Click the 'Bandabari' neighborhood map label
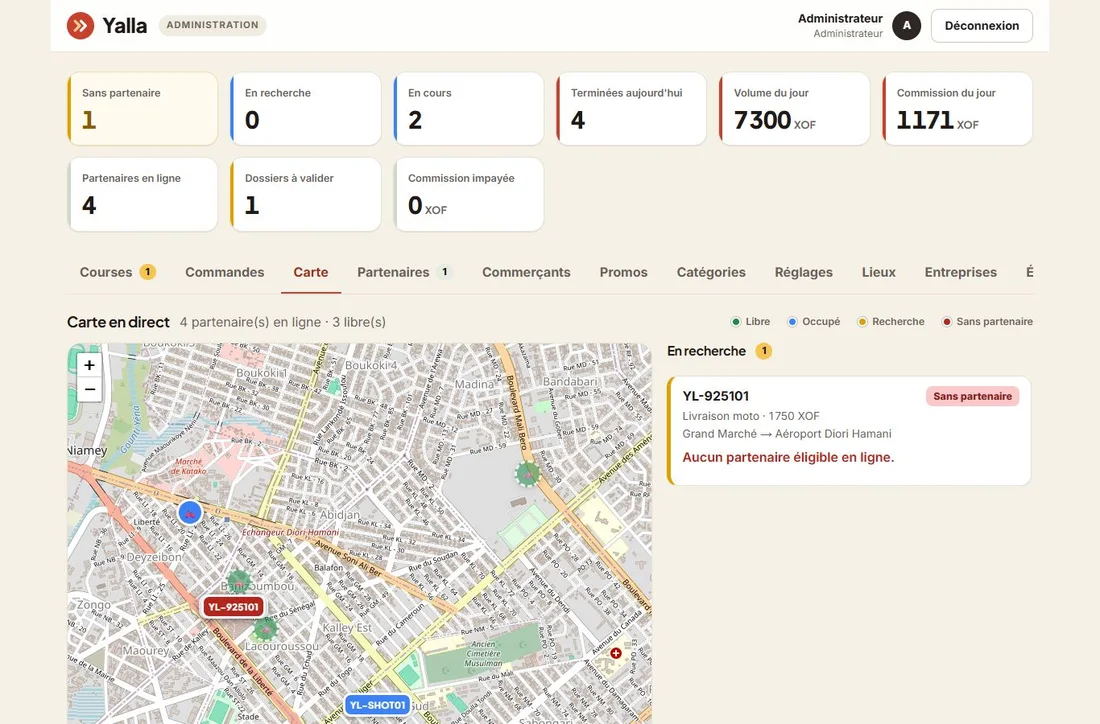This screenshot has width=1100, height=724. [570, 381]
